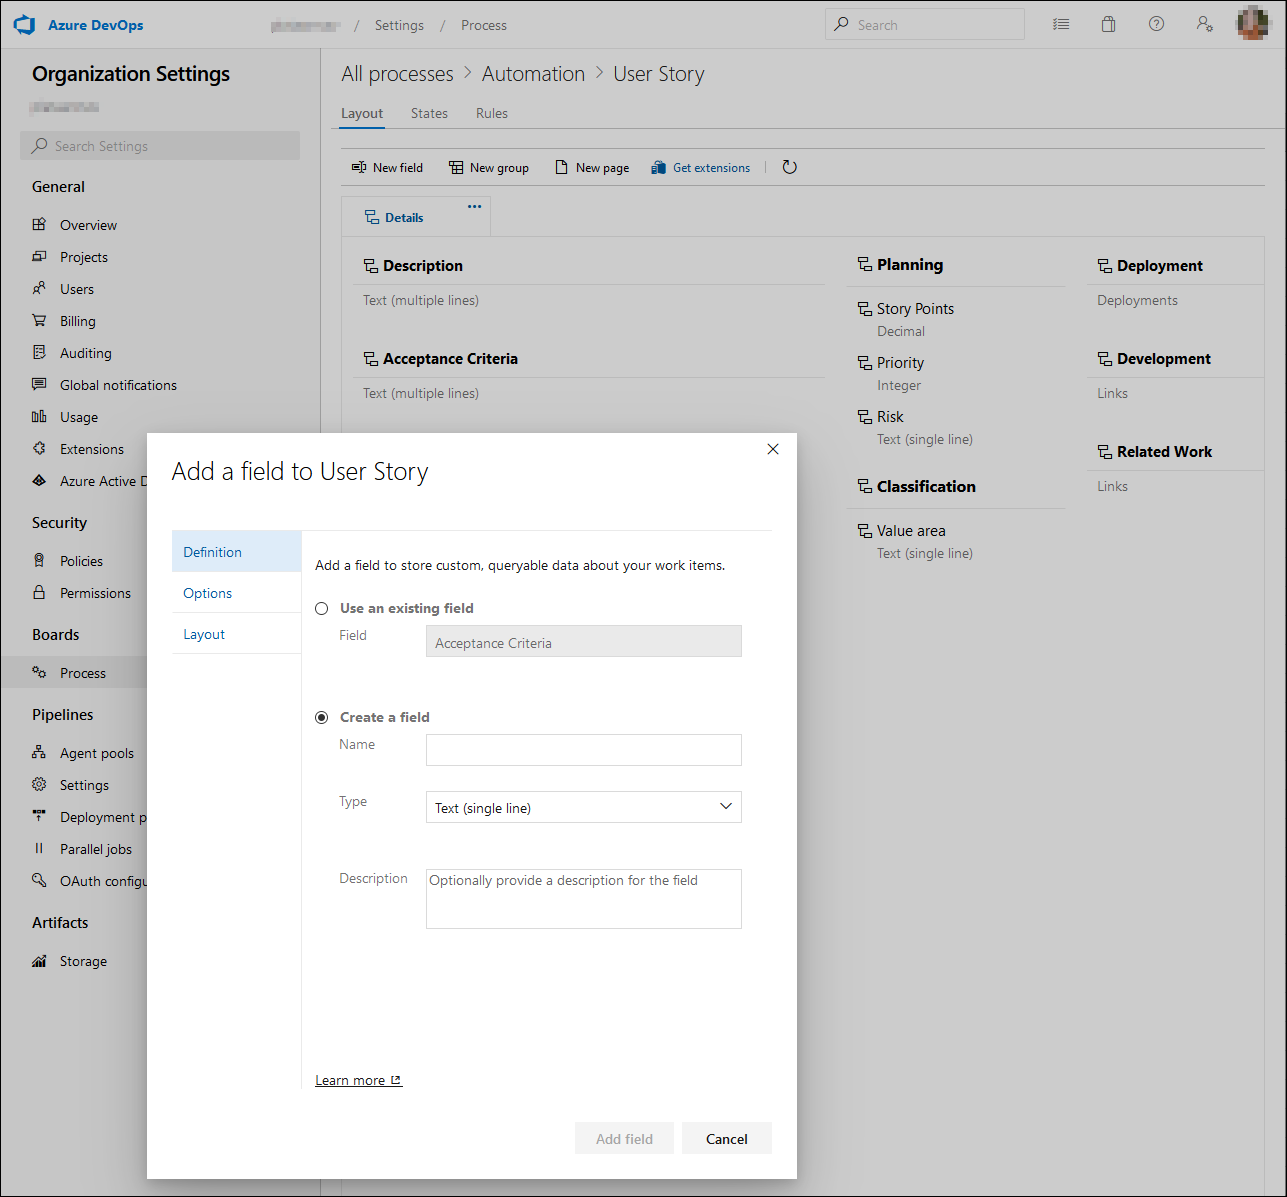
Task: Navigate to All processes breadcrumb
Action: [x=397, y=74]
